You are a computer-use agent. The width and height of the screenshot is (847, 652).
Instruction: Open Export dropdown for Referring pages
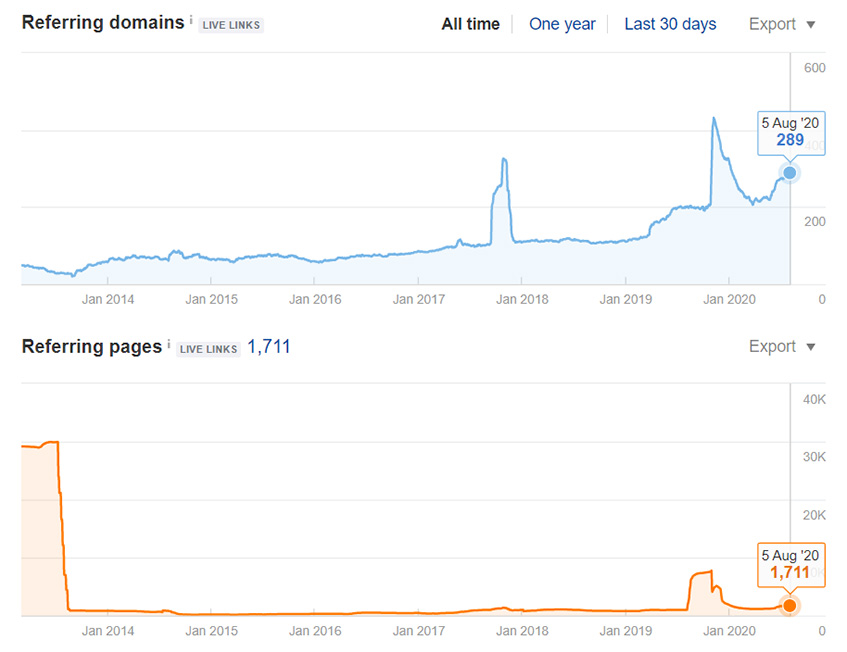782,346
